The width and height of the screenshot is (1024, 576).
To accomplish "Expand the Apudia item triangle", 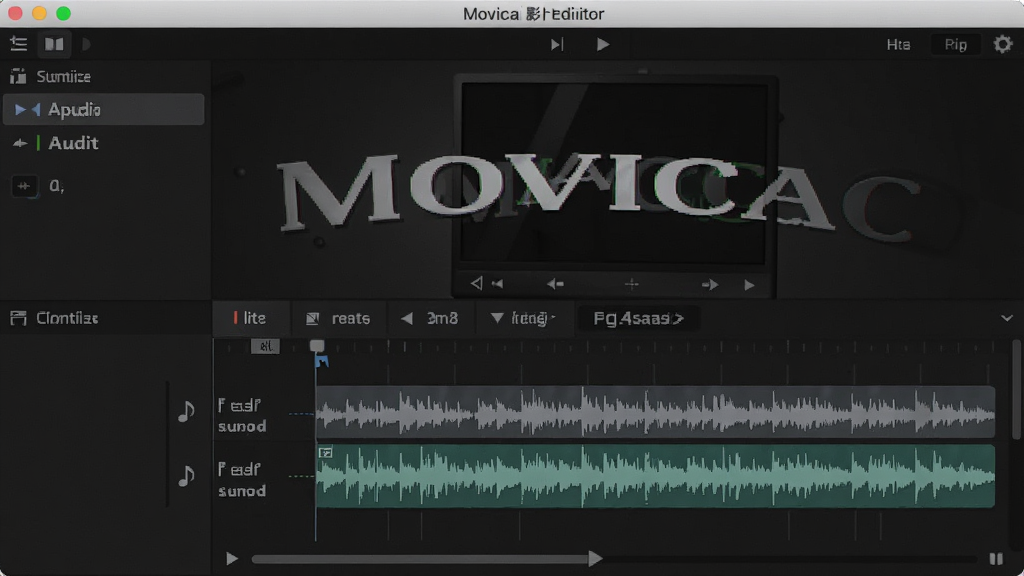I will click(x=20, y=109).
